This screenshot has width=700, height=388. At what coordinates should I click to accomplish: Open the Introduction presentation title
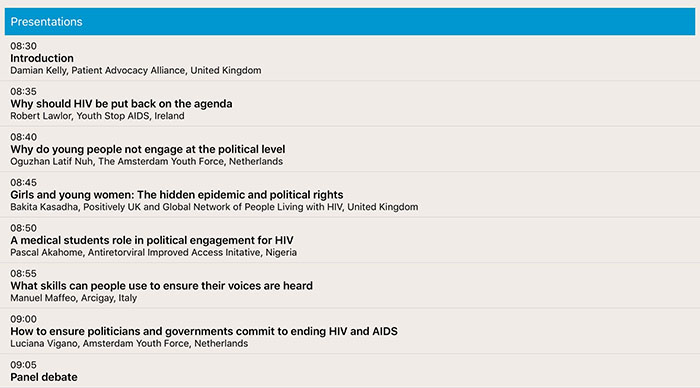[42, 58]
